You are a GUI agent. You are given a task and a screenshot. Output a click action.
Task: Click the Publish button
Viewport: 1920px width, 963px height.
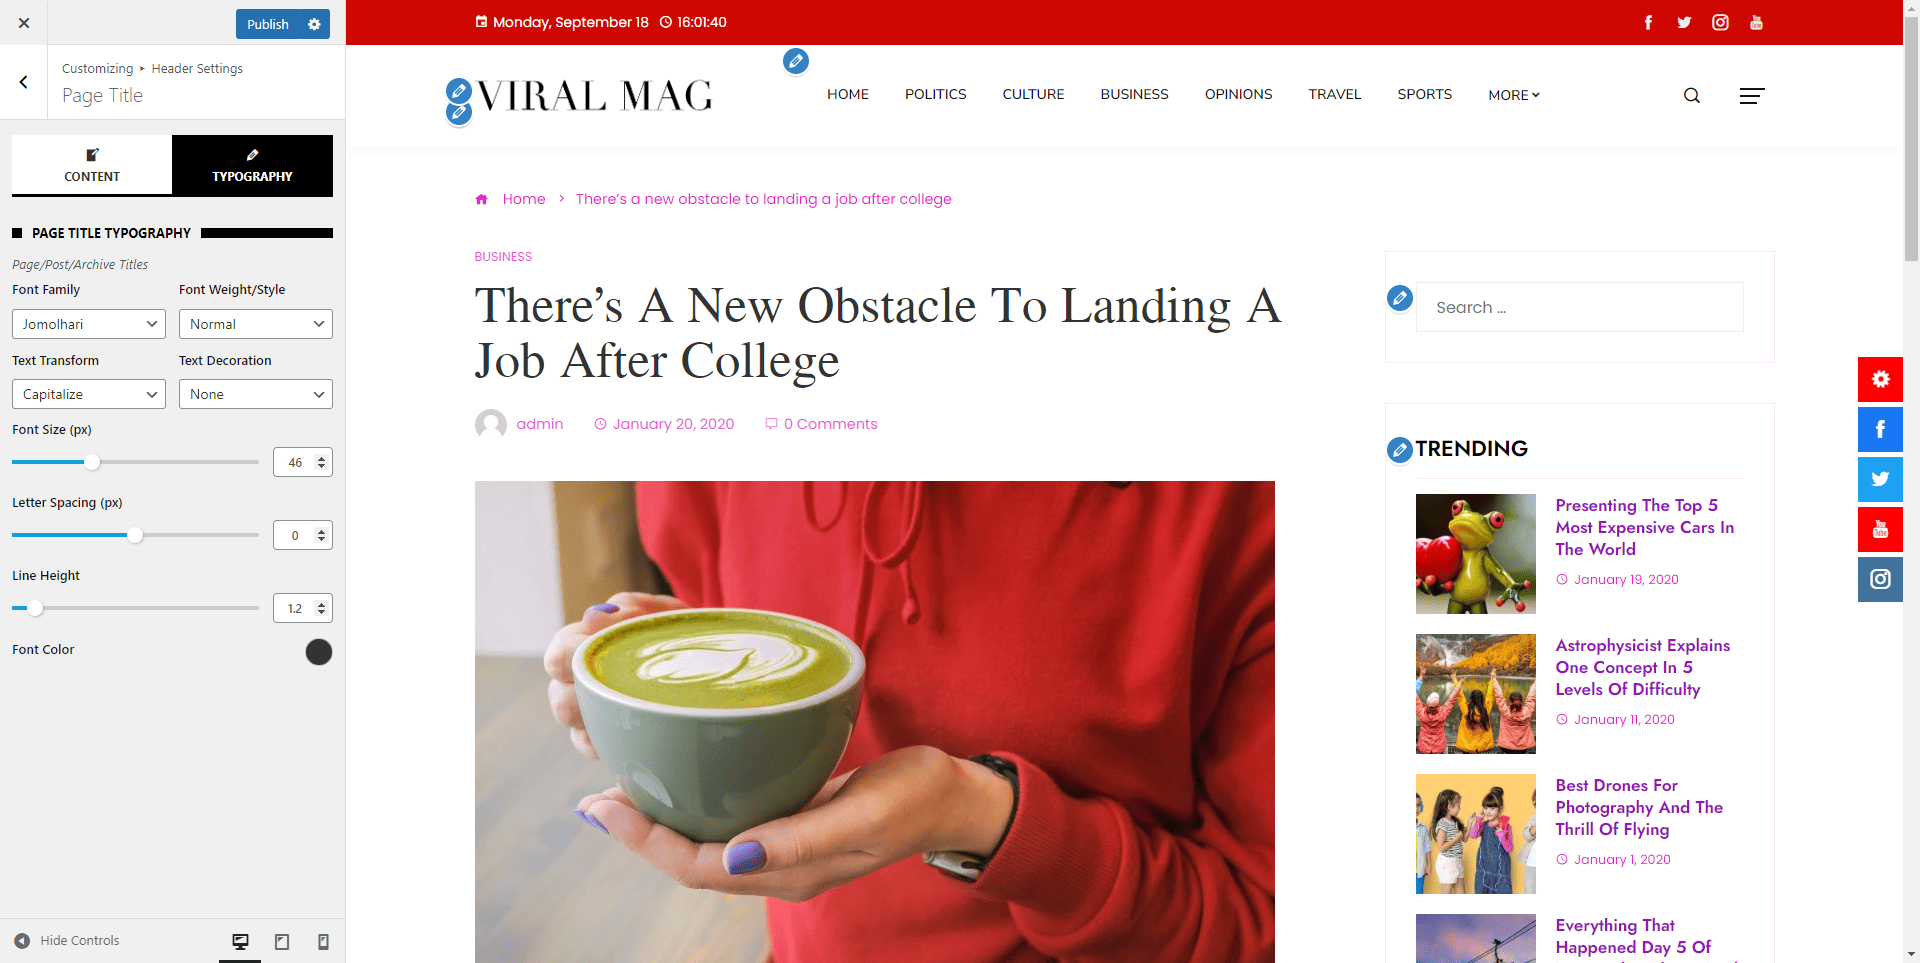[268, 24]
